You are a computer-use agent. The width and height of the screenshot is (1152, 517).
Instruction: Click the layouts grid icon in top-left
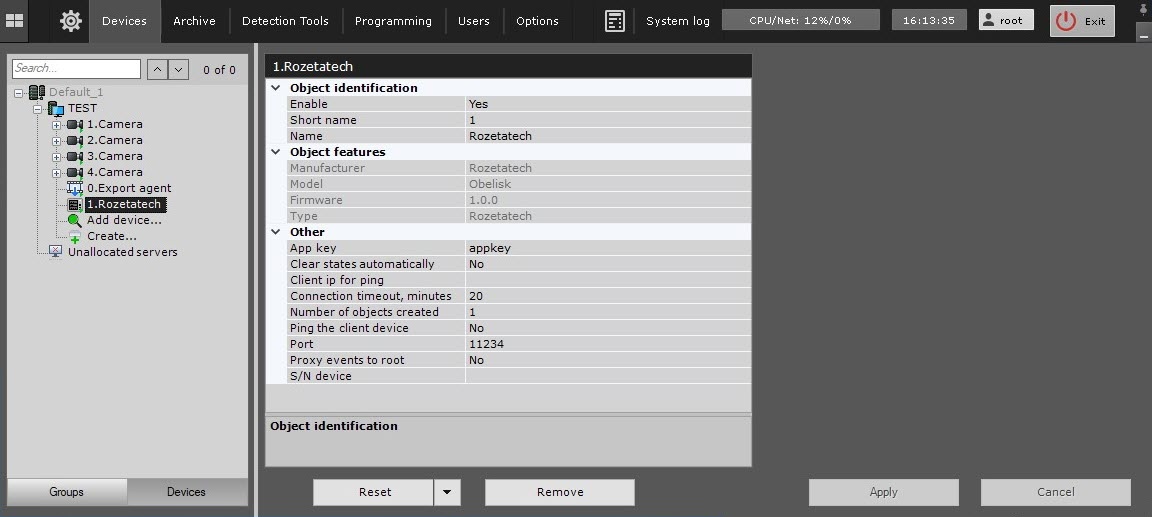14,21
